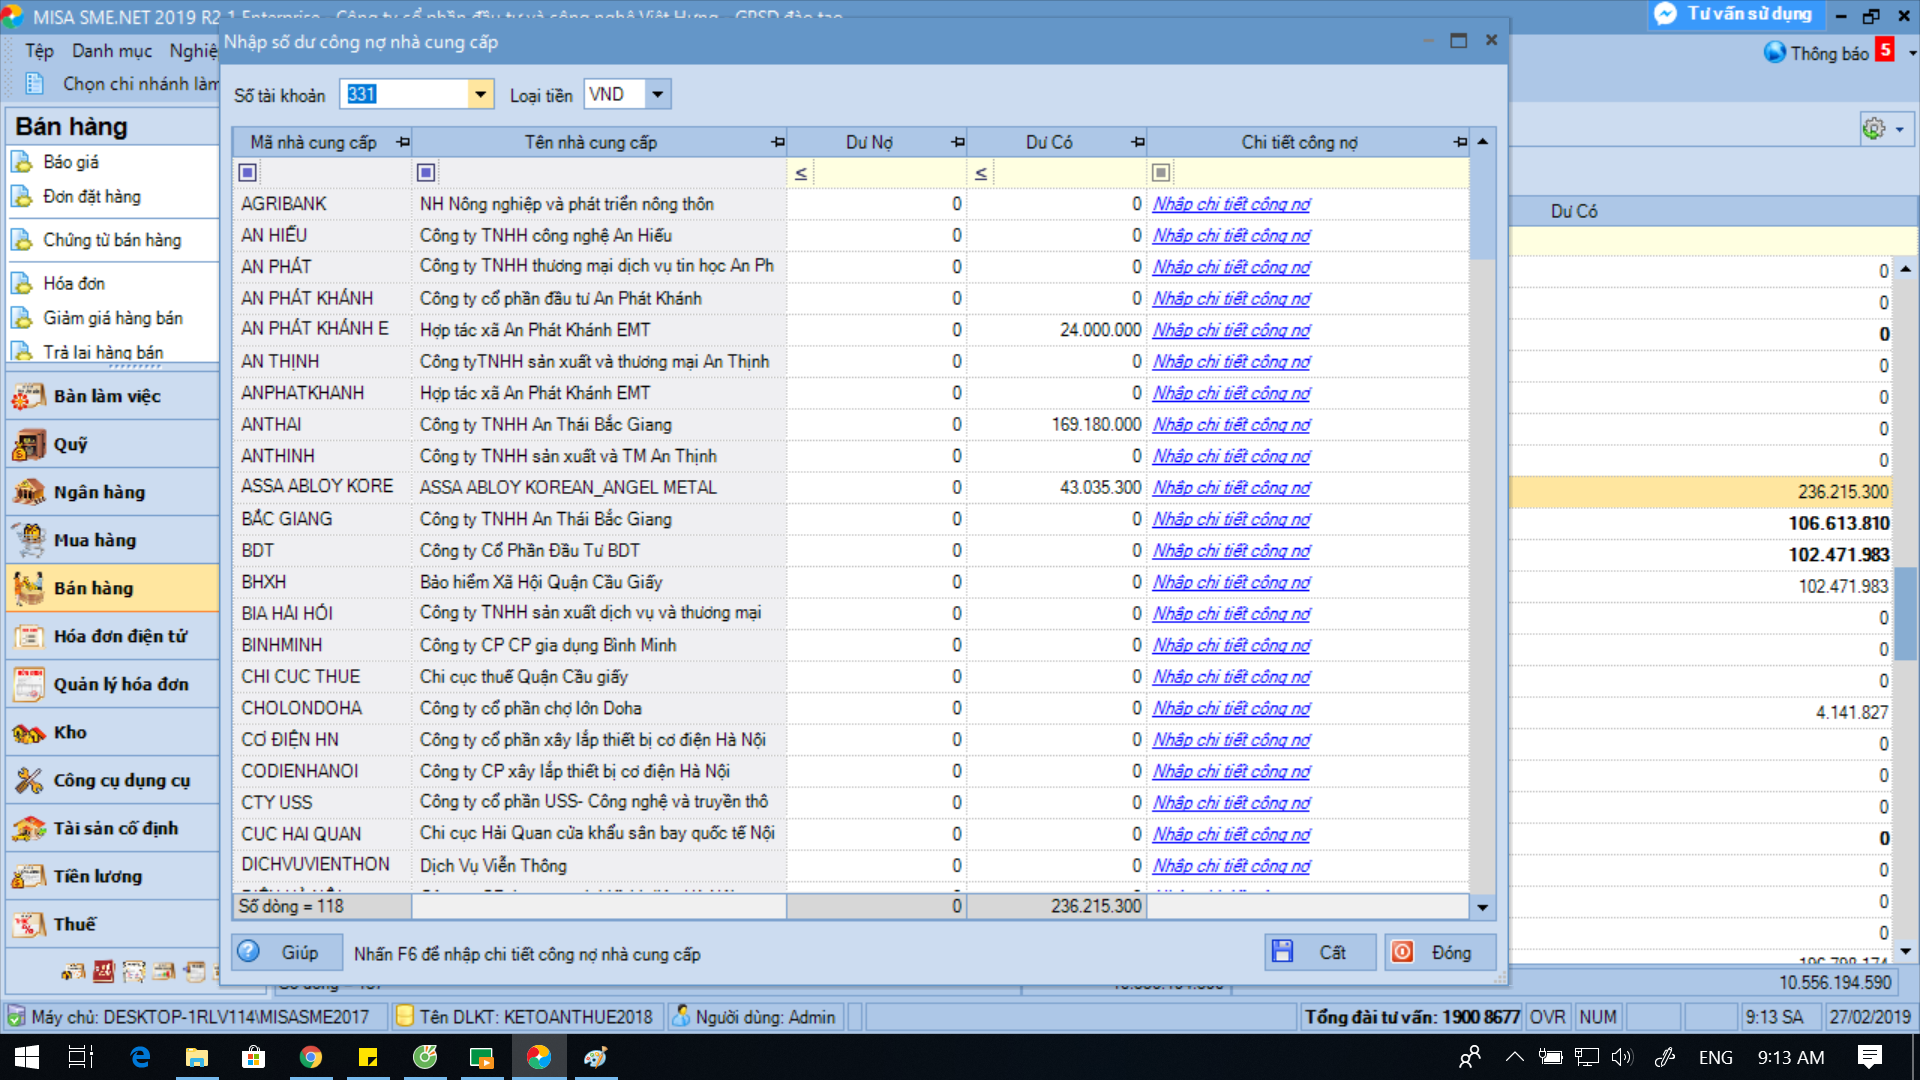The image size is (1920, 1080).
Task: Expand the Số tài khoản dropdown
Action: (480, 95)
